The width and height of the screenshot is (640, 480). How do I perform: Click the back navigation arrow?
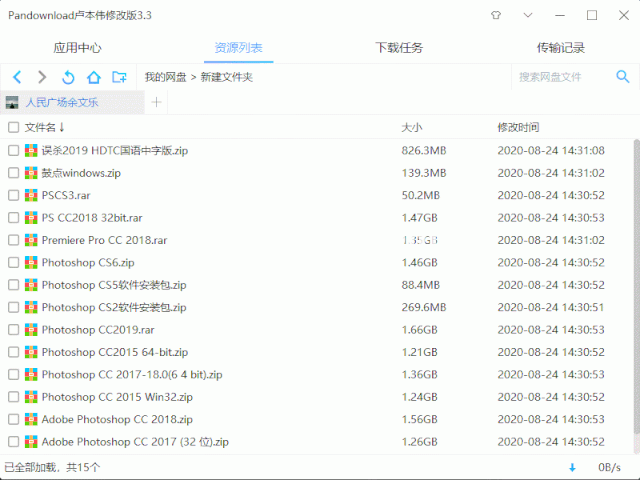(x=17, y=77)
